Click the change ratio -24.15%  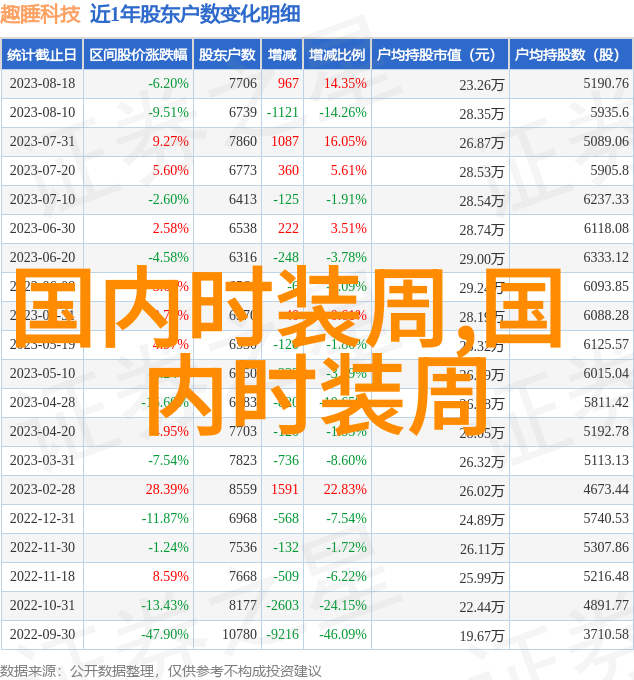coord(343,605)
